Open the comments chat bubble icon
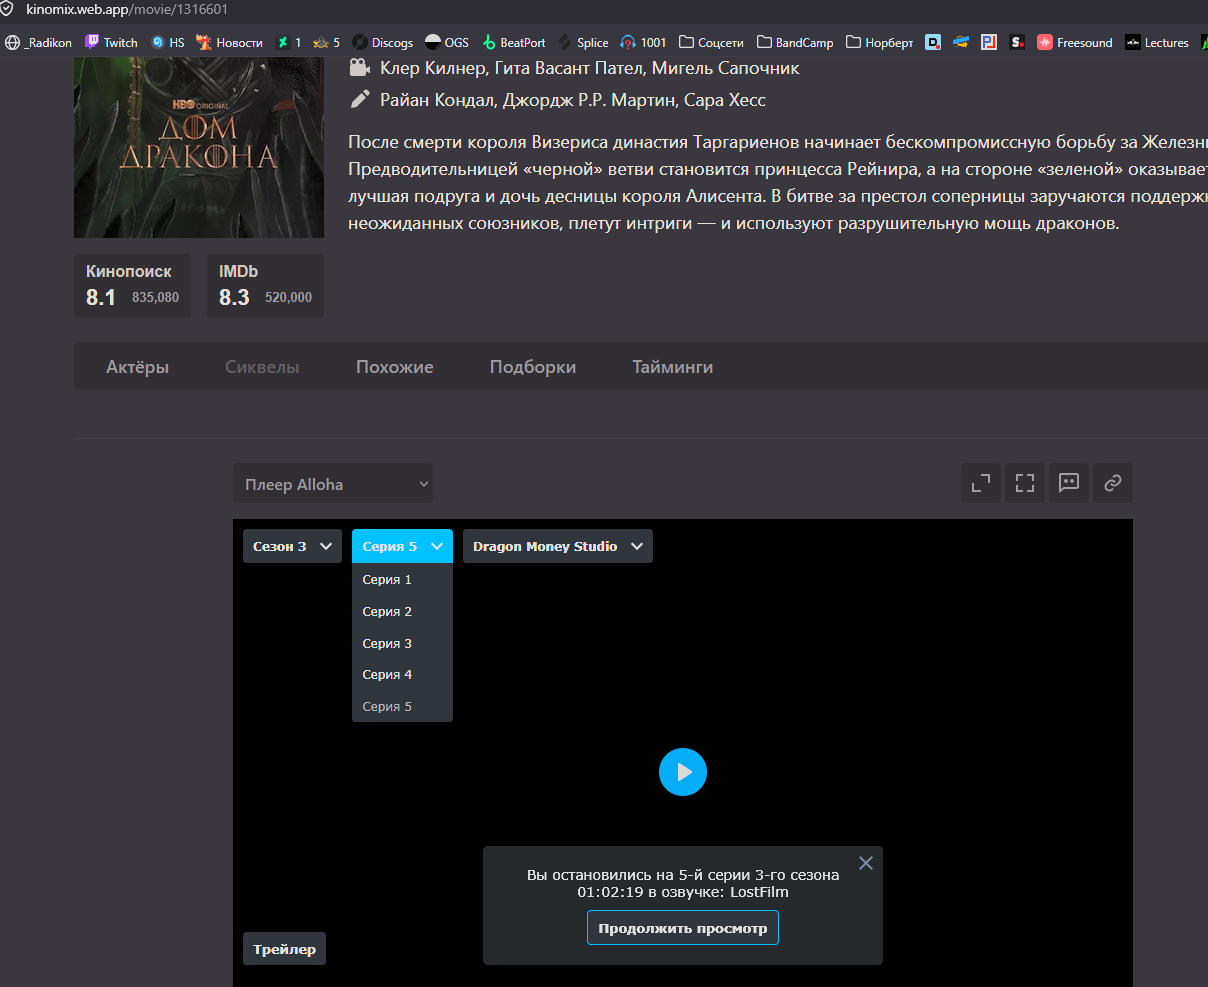 coord(1068,483)
